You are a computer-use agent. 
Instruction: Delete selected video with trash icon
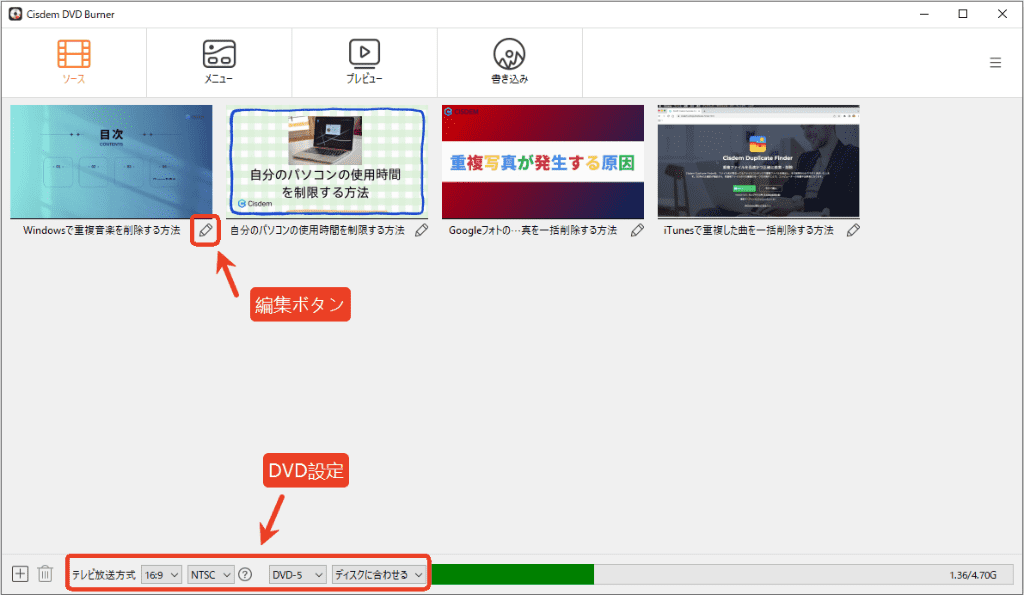(x=45, y=574)
